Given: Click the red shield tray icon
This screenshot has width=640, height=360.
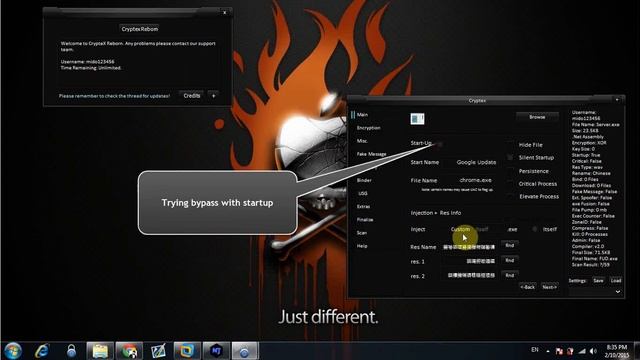Looking at the screenshot, I should (x=570, y=351).
